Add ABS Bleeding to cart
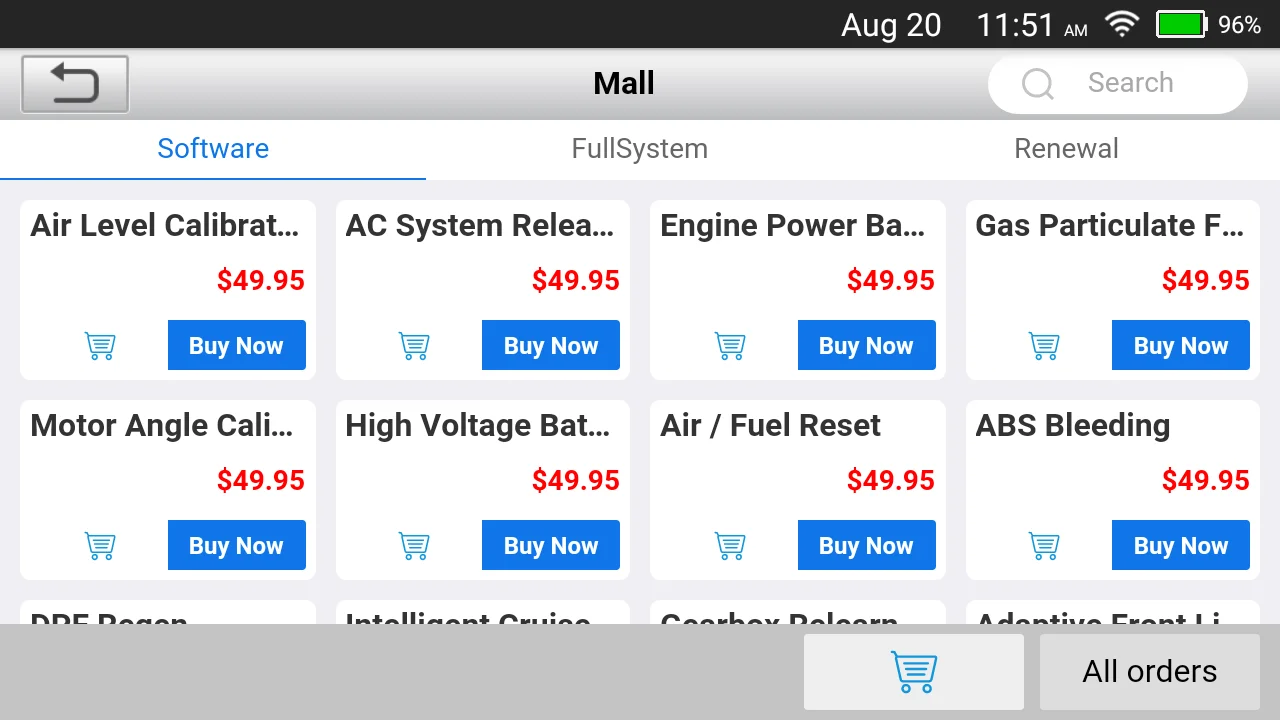The image size is (1280, 720). (1044, 546)
